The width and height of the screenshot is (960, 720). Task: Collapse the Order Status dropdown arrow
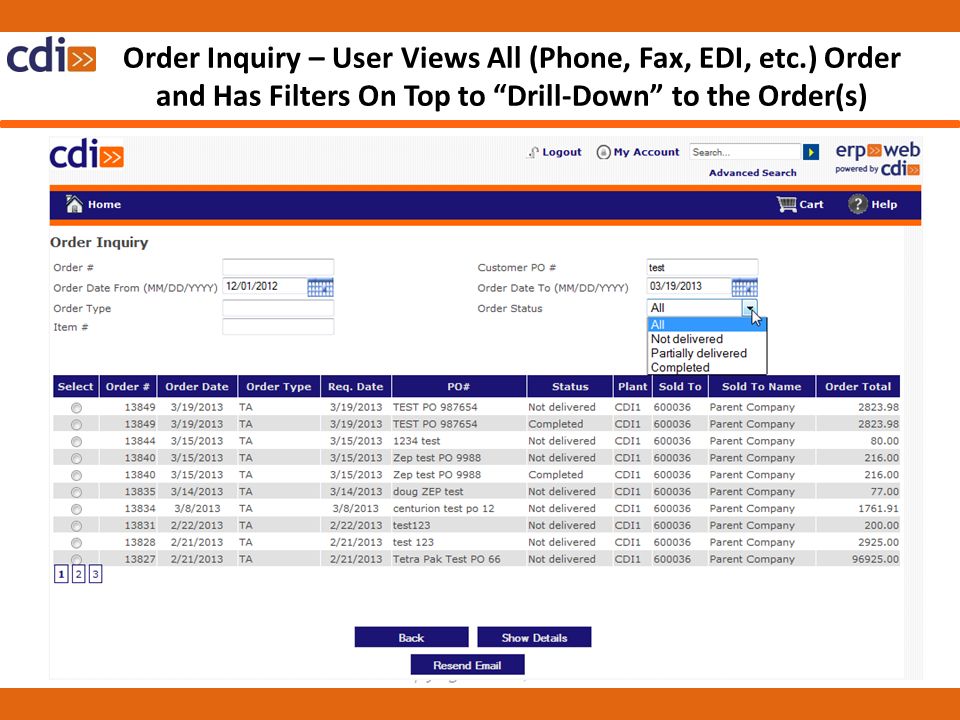click(x=750, y=308)
